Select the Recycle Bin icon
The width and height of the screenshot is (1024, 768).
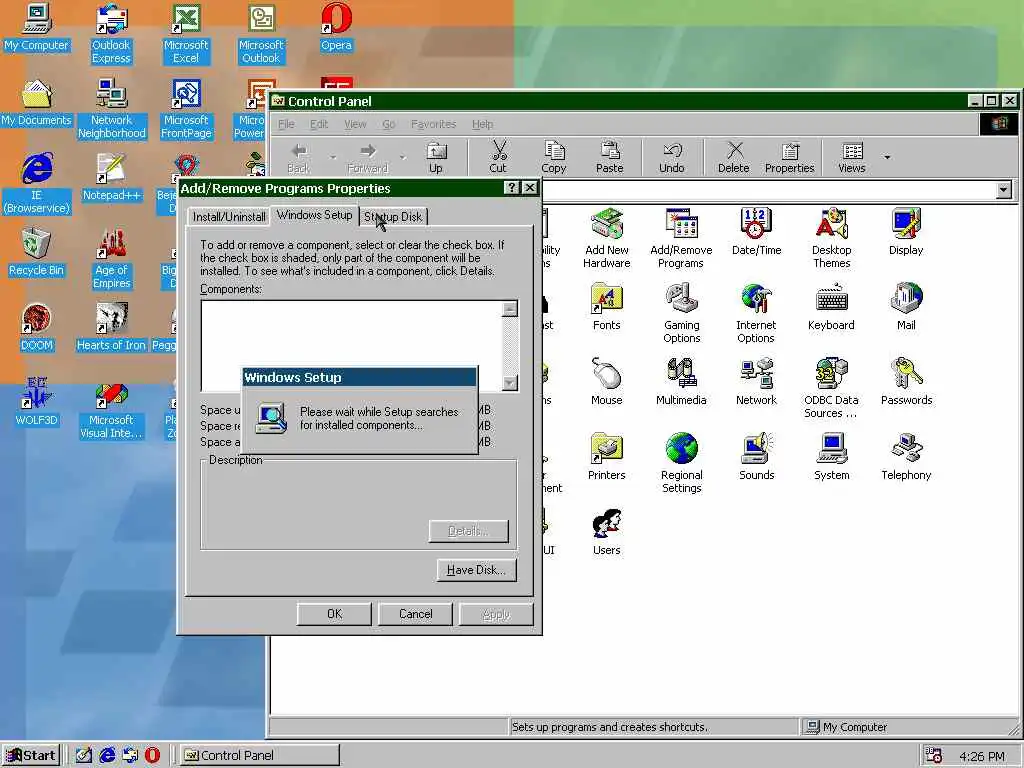[37, 252]
